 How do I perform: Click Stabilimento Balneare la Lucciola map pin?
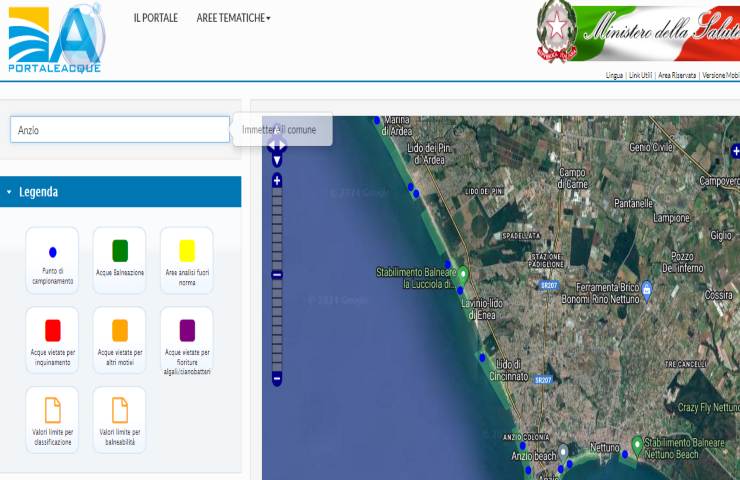point(463,273)
